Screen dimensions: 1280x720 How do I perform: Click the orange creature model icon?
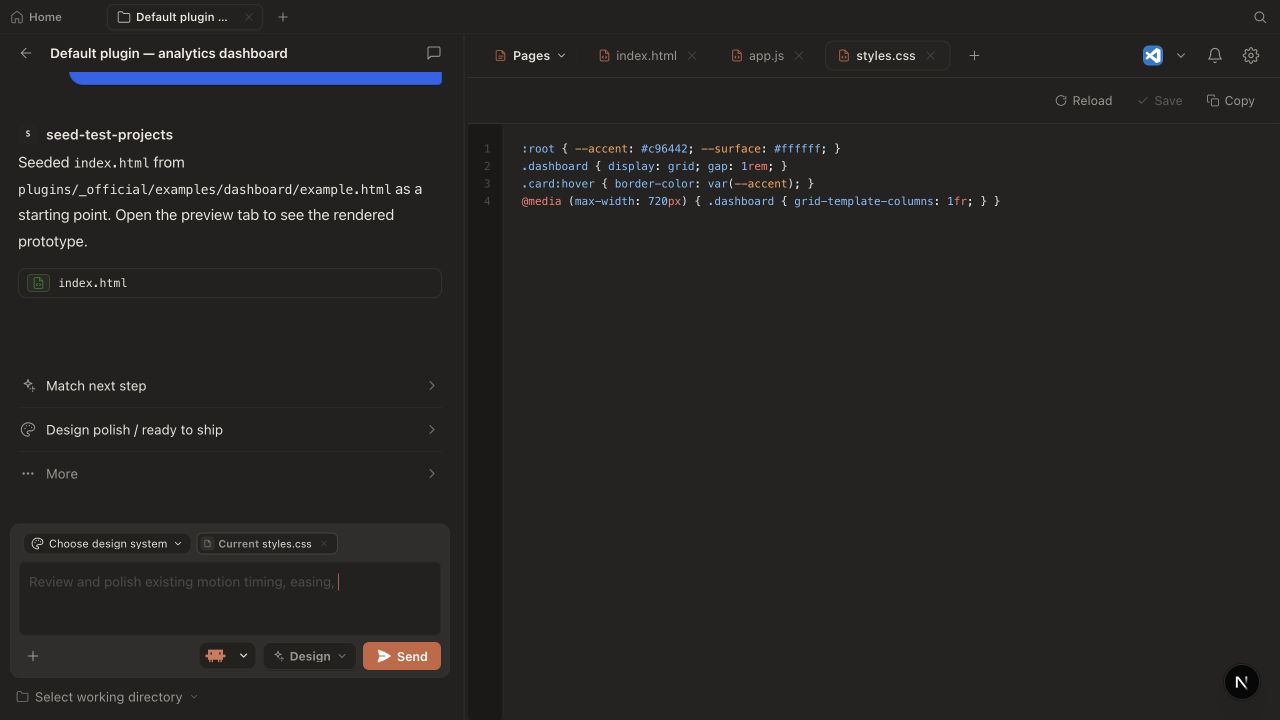pyautogui.click(x=216, y=656)
